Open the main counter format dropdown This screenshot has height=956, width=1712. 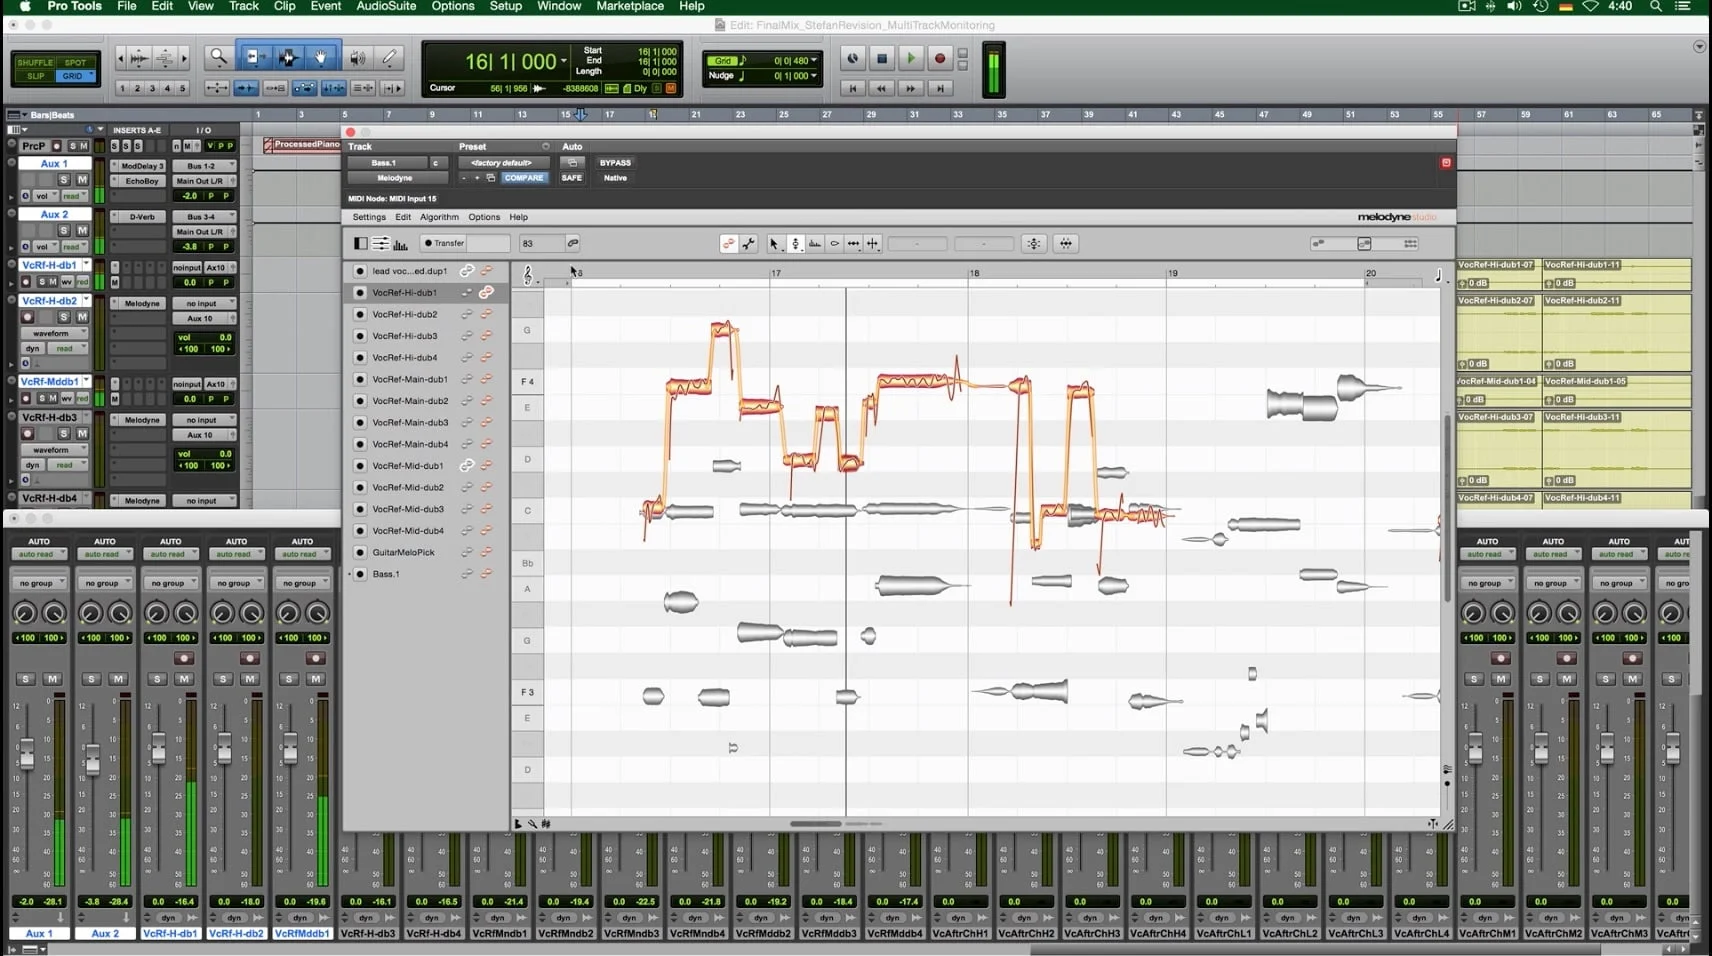pyautogui.click(x=564, y=61)
